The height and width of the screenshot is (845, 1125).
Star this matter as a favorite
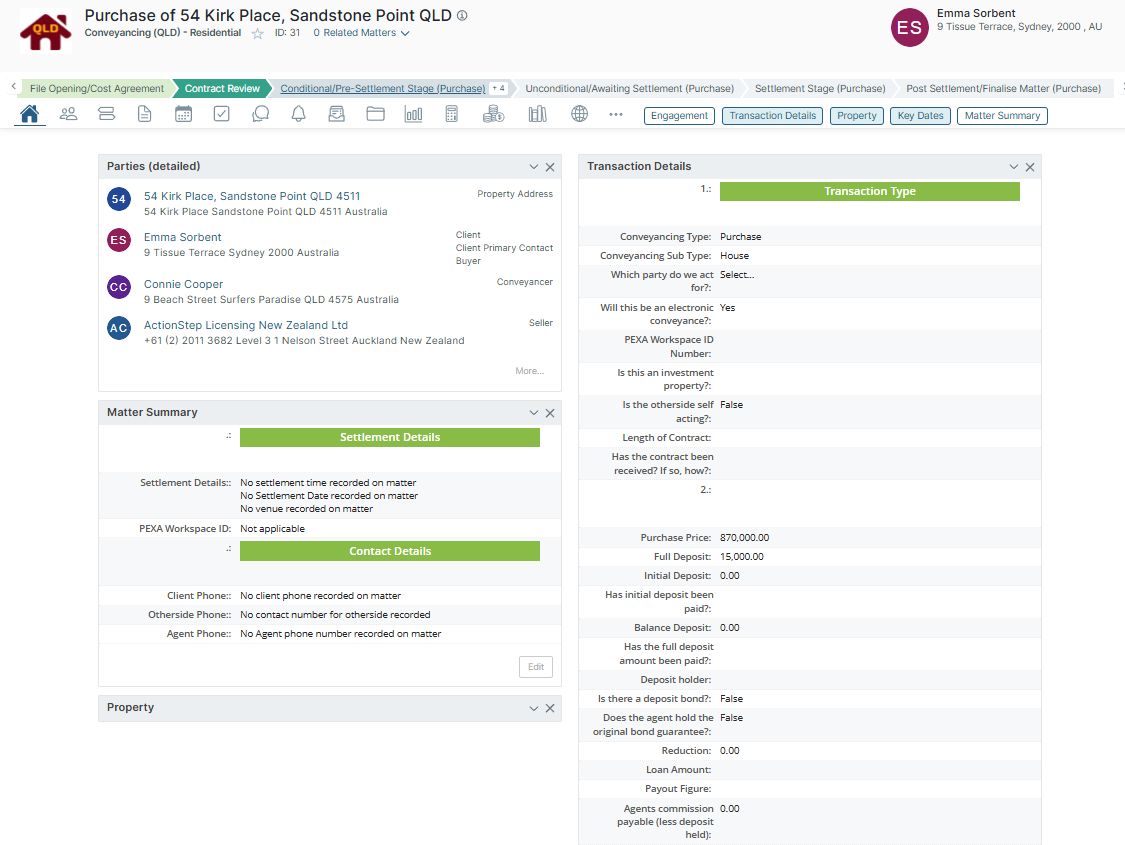click(257, 33)
